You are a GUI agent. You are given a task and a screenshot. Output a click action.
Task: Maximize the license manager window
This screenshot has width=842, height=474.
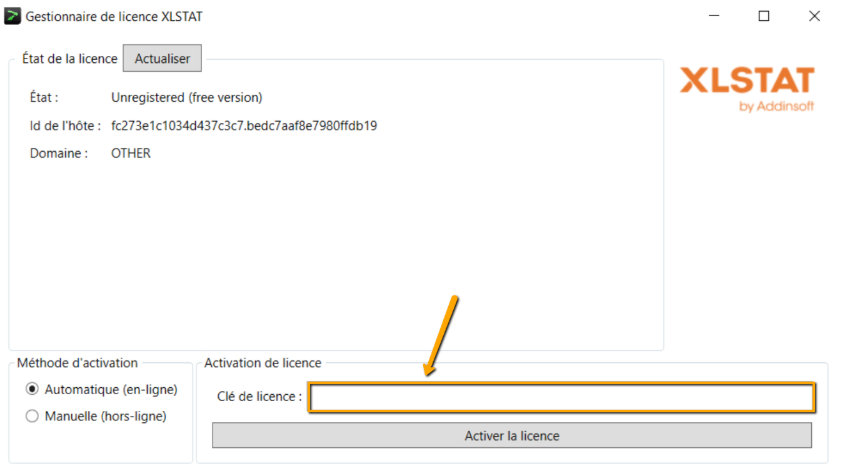tap(764, 16)
